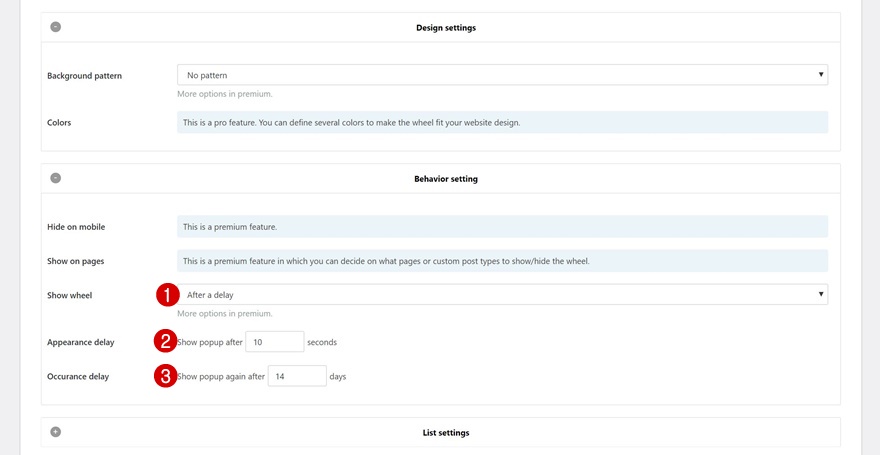The width and height of the screenshot is (880, 455).
Task: Click premium note below Show wheel dropdown
Action: (225, 314)
